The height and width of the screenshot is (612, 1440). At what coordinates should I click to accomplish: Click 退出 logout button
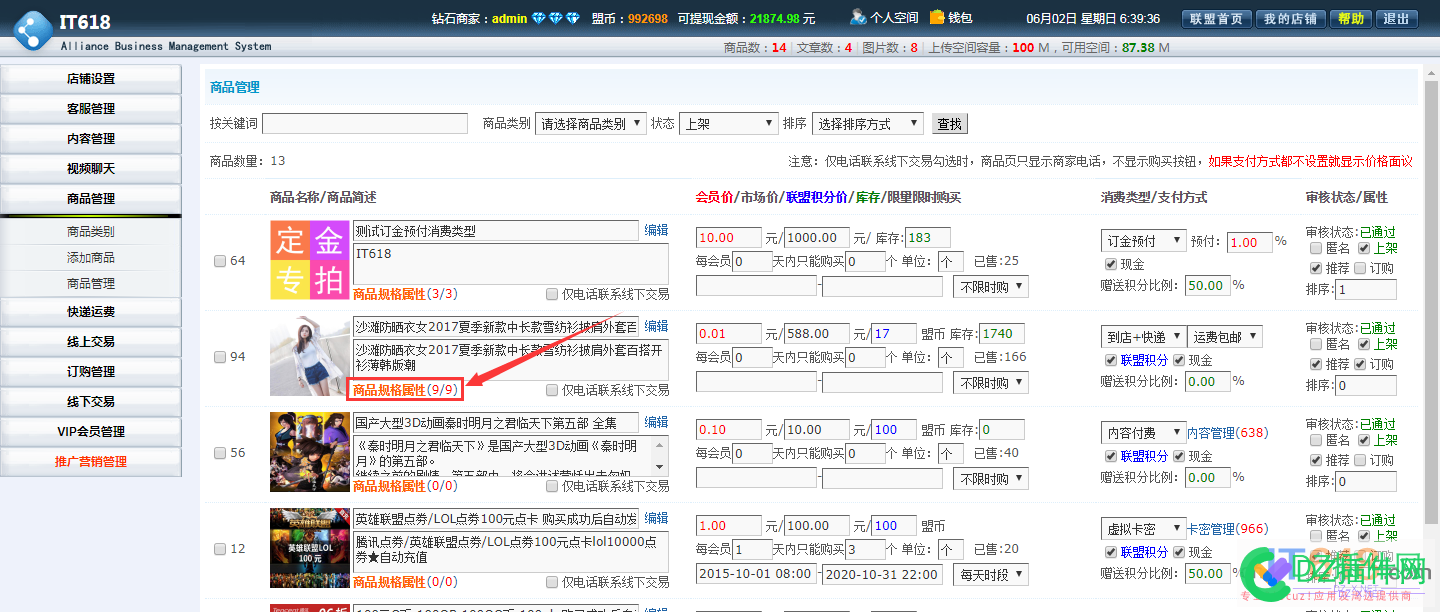tap(1396, 19)
